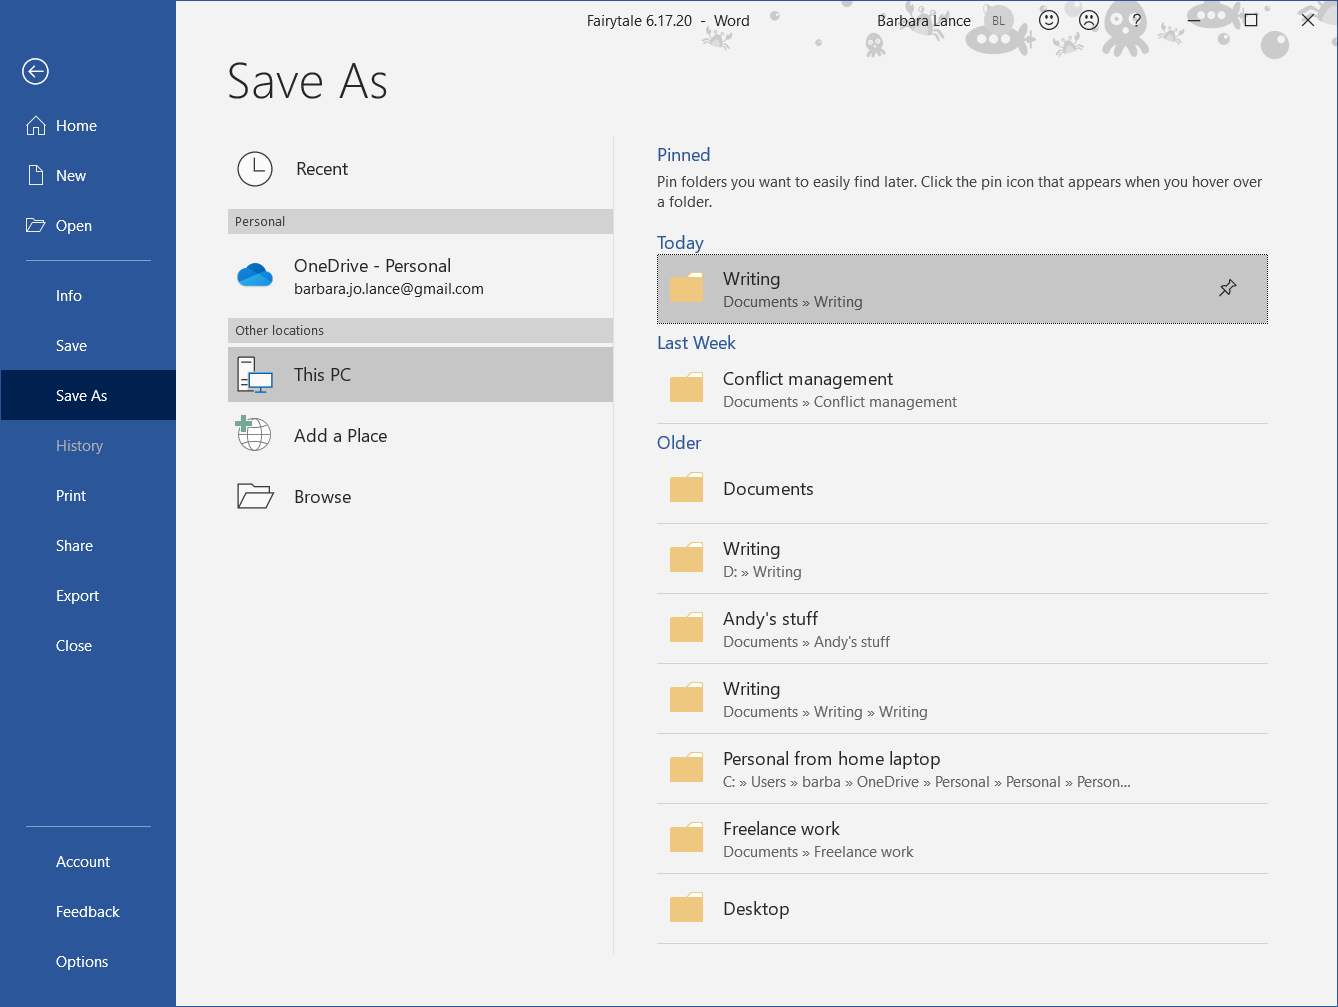The width and height of the screenshot is (1338, 1007).
Task: Click the Andy's stuff folder icon
Action: tap(686, 628)
